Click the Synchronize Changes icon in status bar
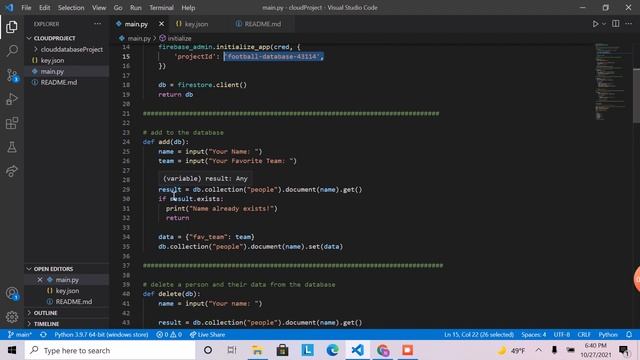This screenshot has height=360, width=640. (43, 335)
